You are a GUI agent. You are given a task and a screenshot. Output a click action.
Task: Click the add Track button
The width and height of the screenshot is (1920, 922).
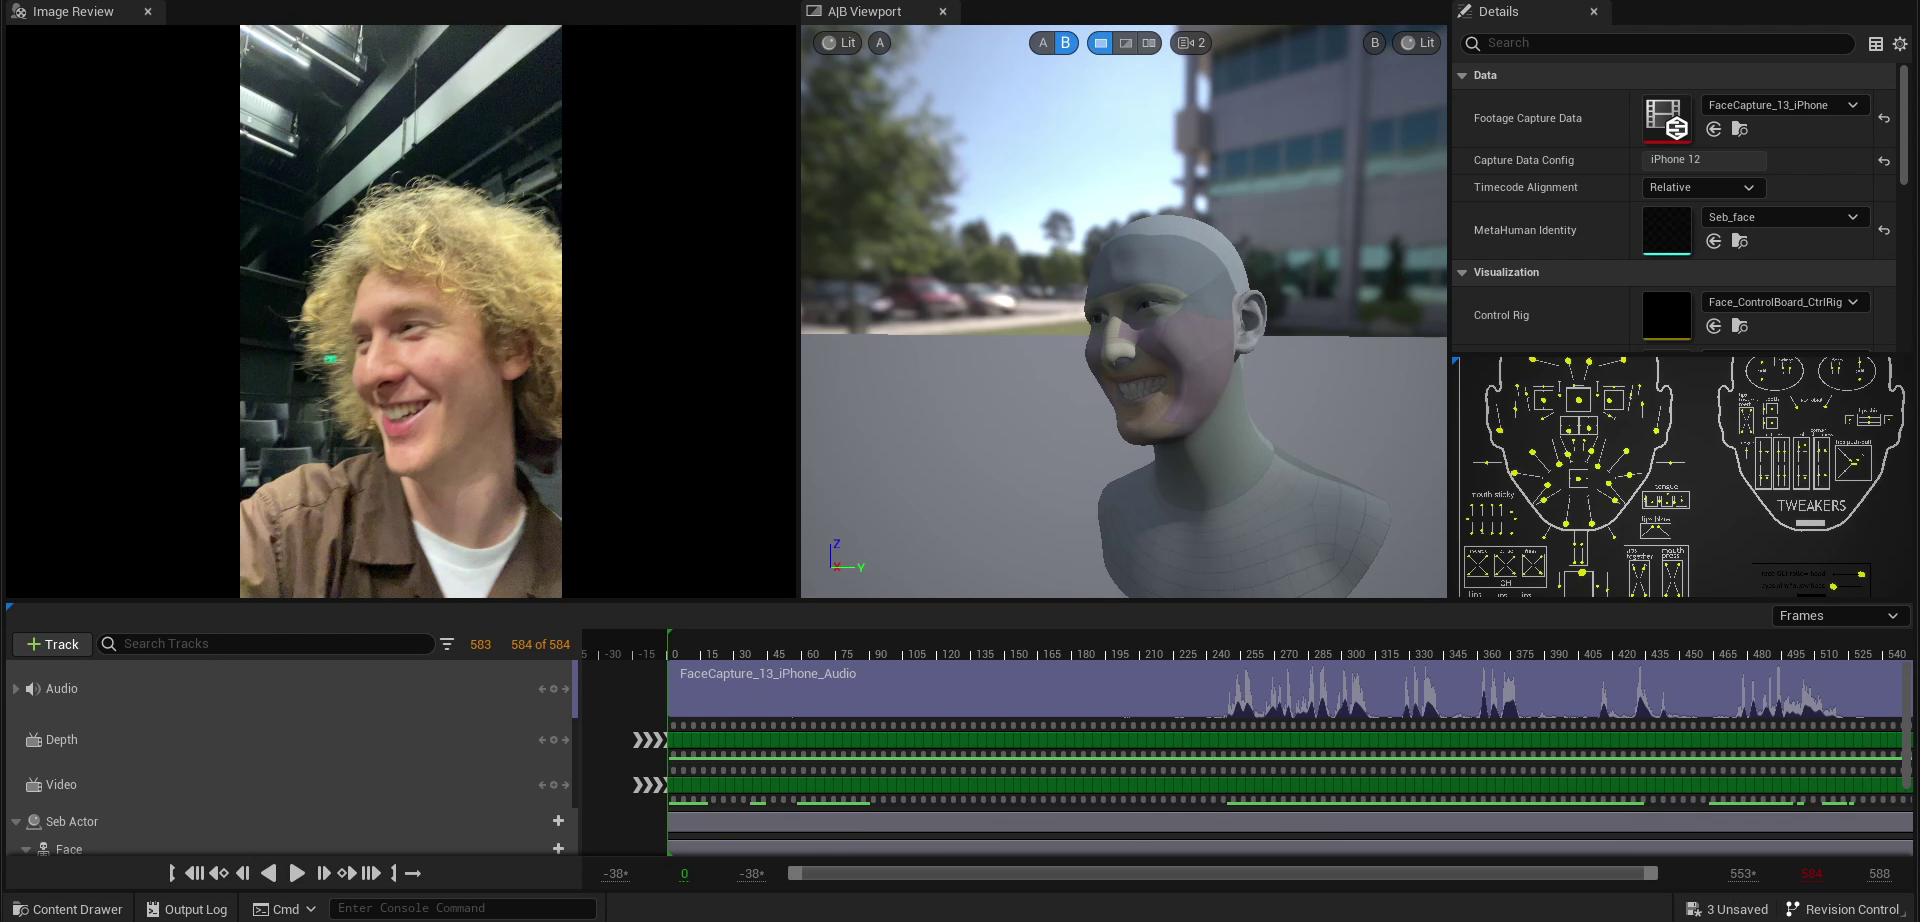pos(52,645)
